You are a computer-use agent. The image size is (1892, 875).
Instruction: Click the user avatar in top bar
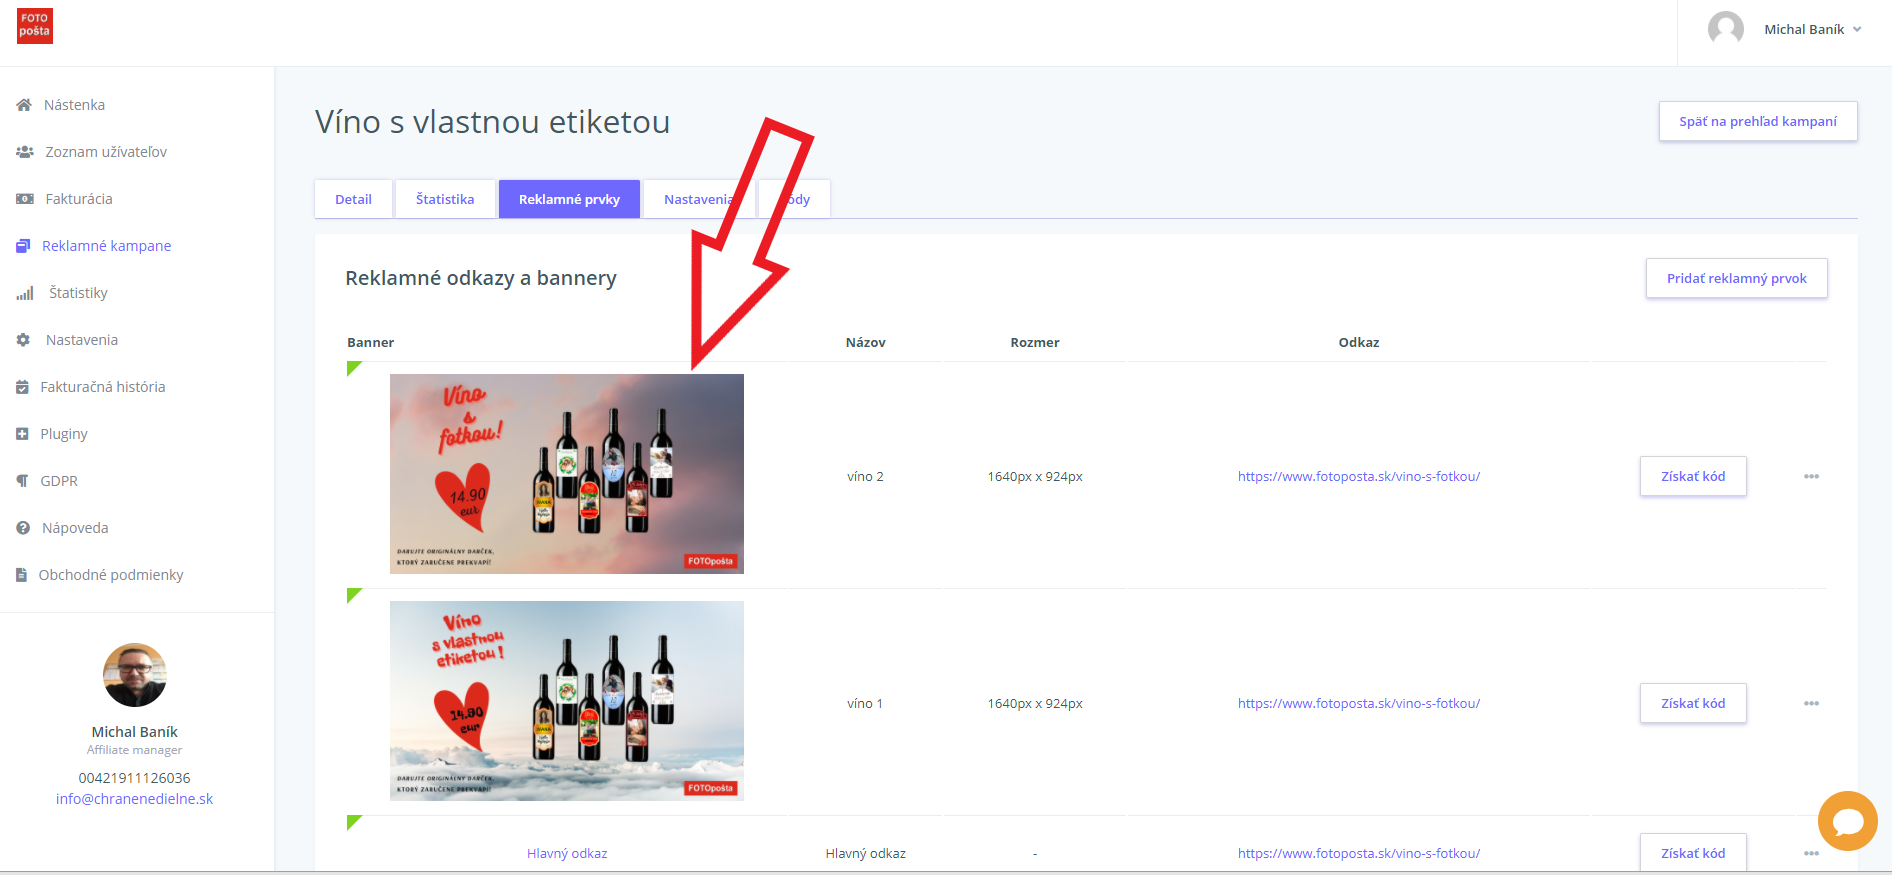pos(1726,29)
